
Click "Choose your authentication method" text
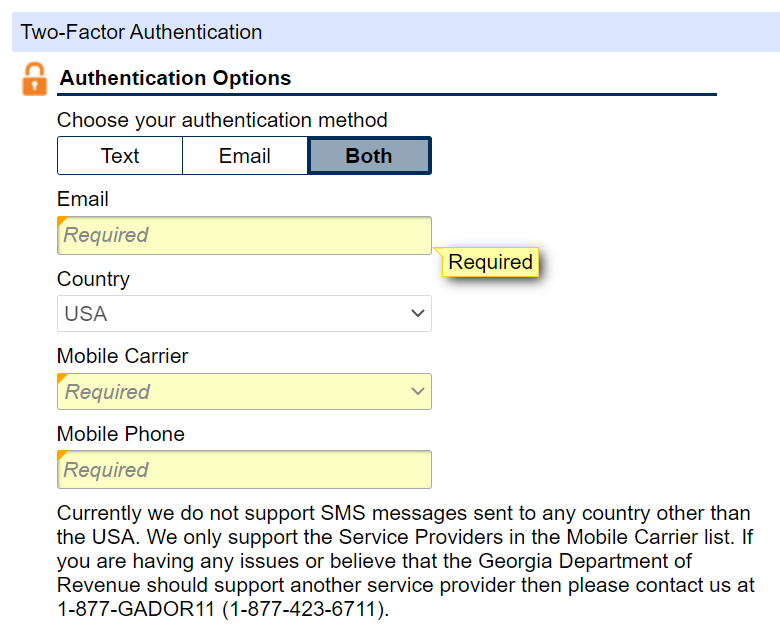coord(222,120)
